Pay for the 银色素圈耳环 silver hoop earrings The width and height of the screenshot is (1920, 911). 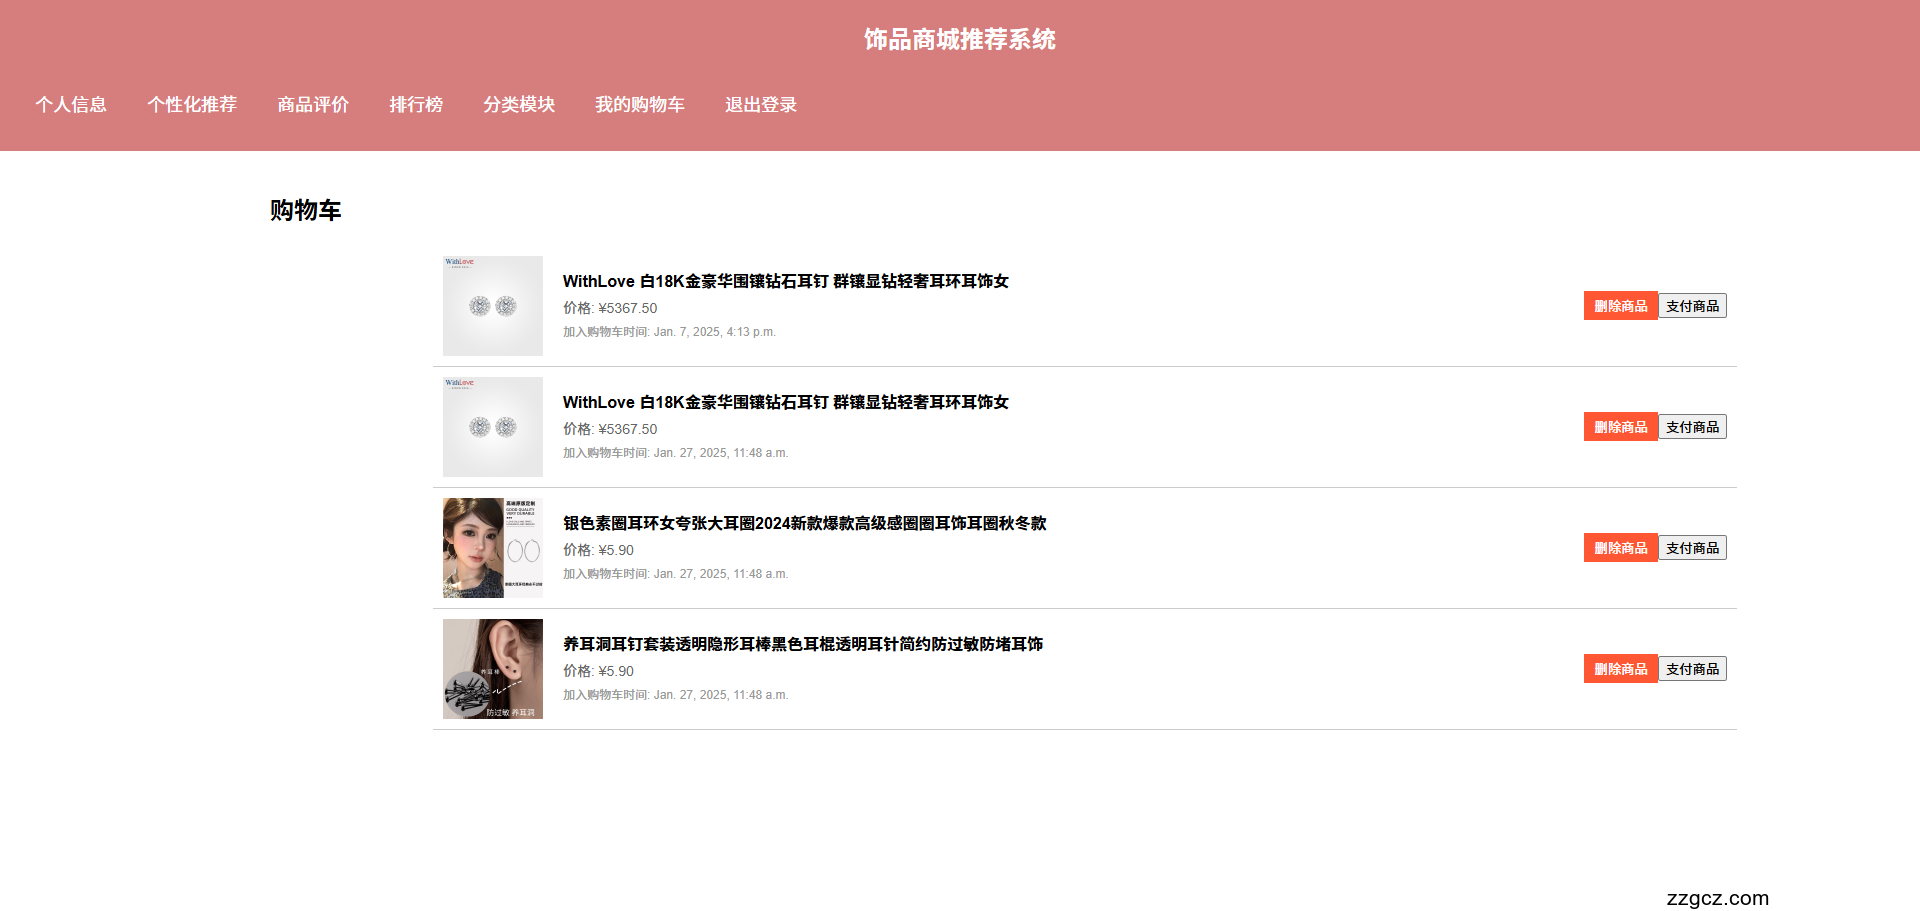1693,547
